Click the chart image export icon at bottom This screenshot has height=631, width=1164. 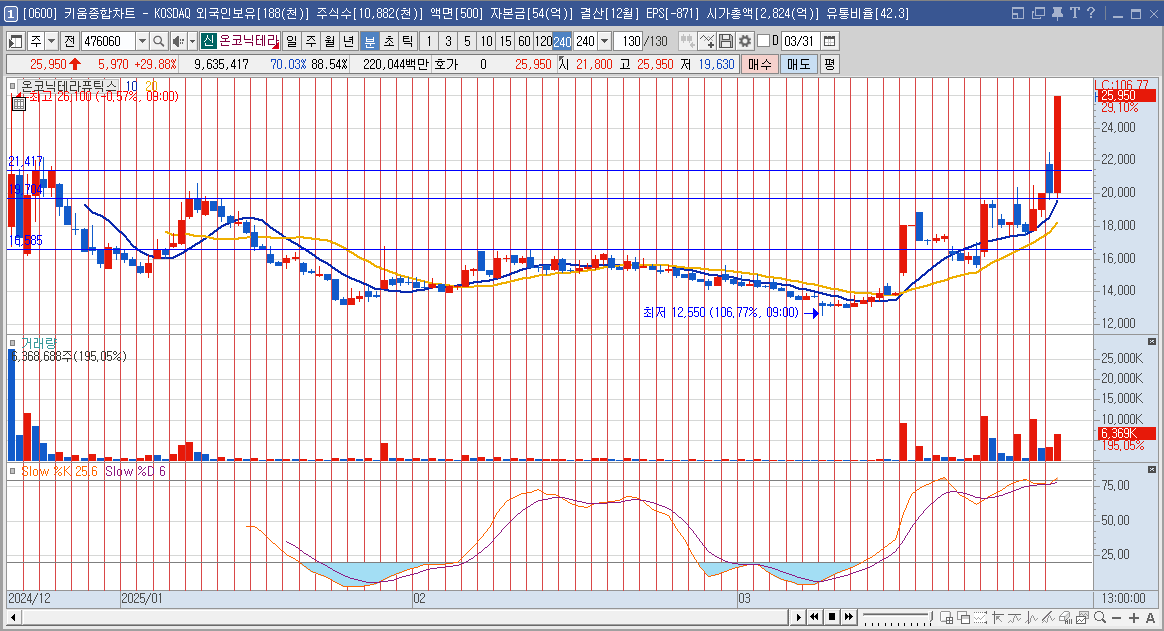point(1082,618)
